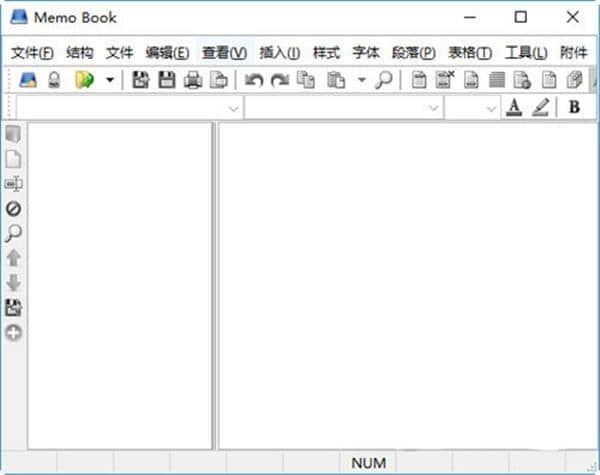Open the 文件(F) menu
Image resolution: width=600 pixels, height=475 pixels.
(x=33, y=53)
